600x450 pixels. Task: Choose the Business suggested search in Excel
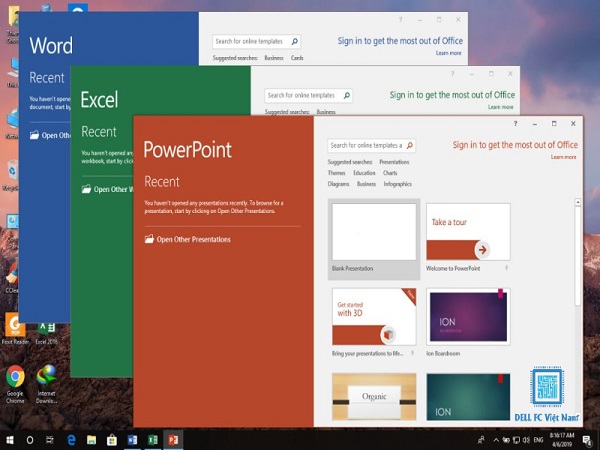coord(326,112)
